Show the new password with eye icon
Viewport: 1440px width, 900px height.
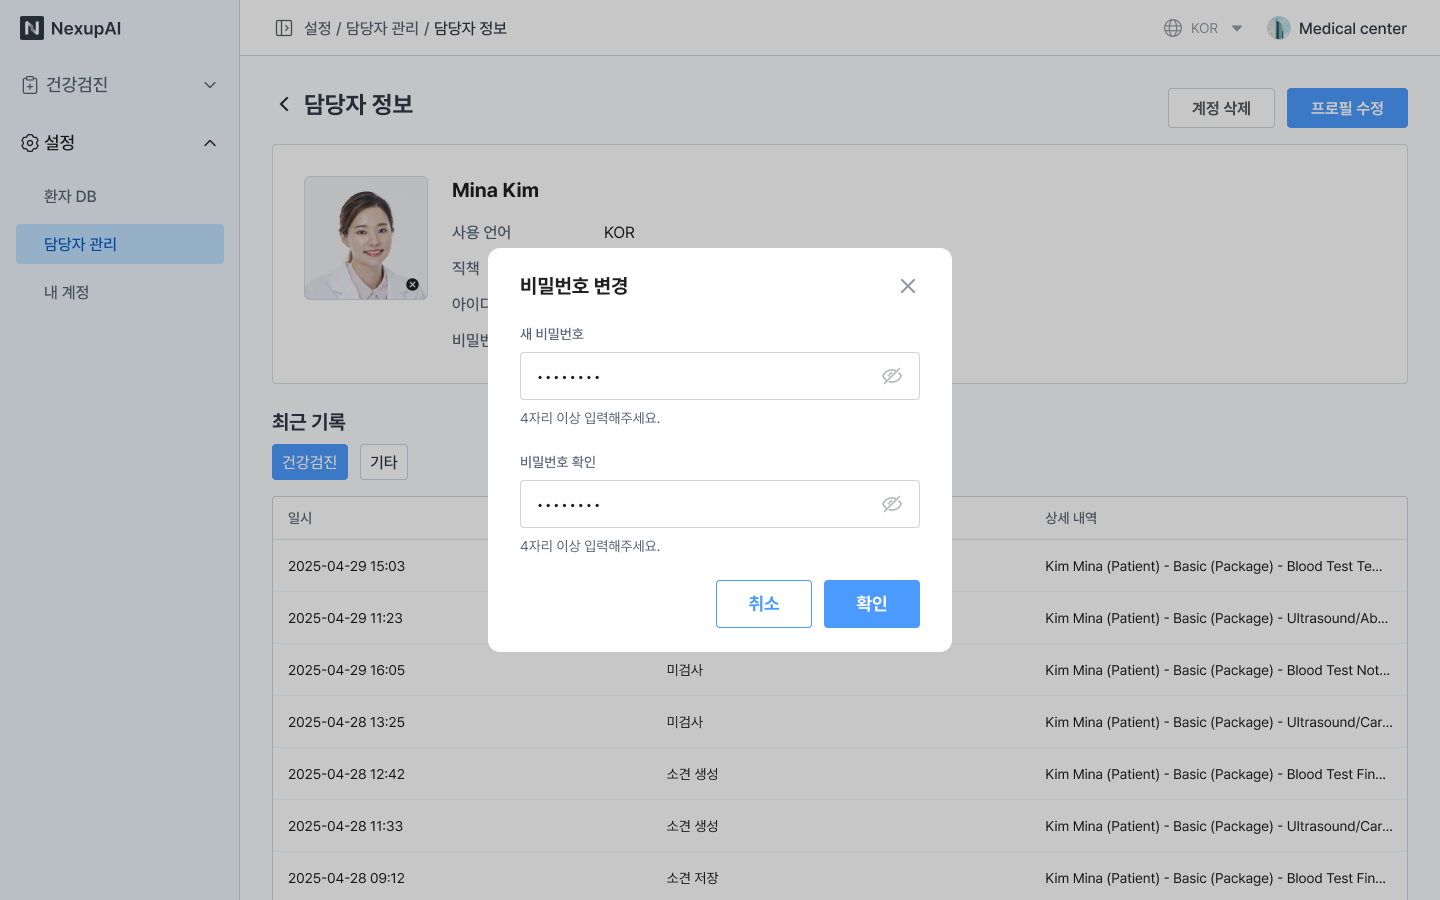pyautogui.click(x=891, y=376)
